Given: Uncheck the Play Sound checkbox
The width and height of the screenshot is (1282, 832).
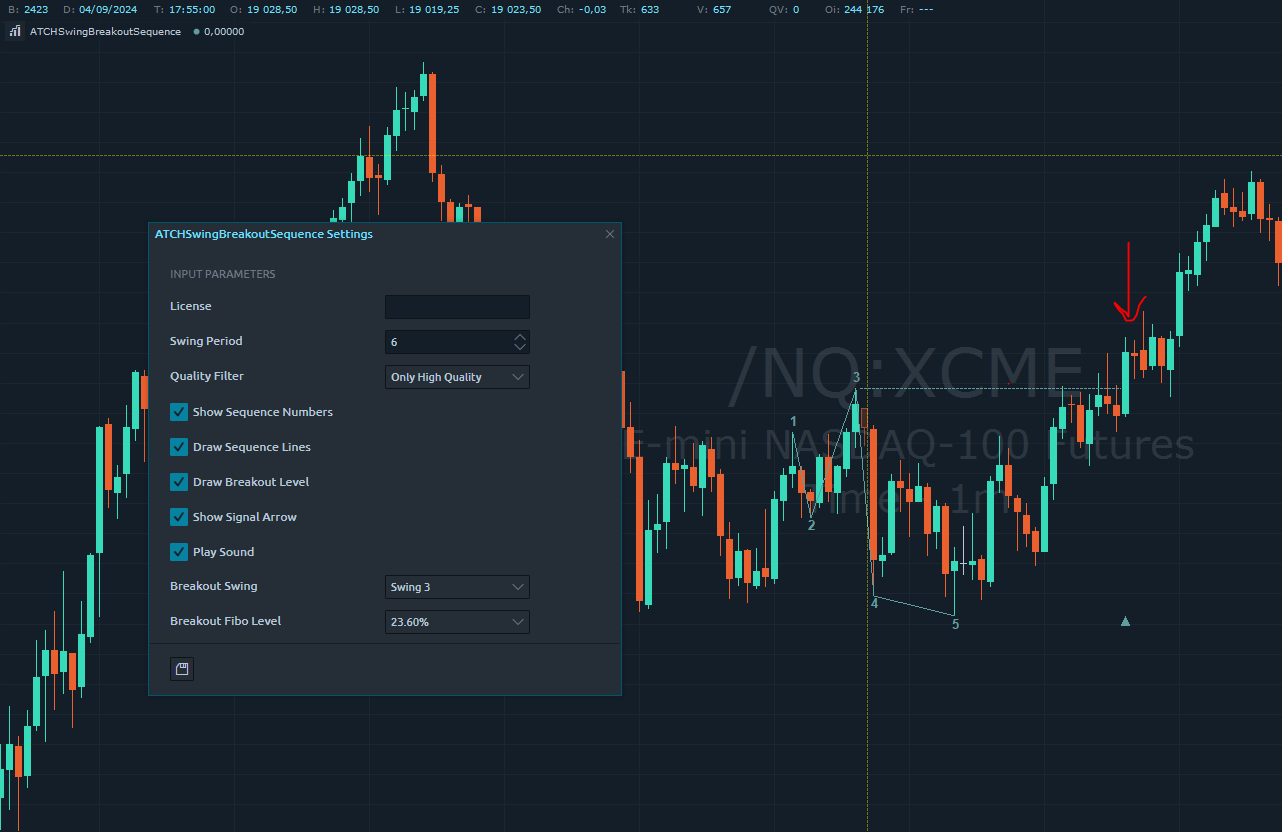Looking at the screenshot, I should point(179,552).
